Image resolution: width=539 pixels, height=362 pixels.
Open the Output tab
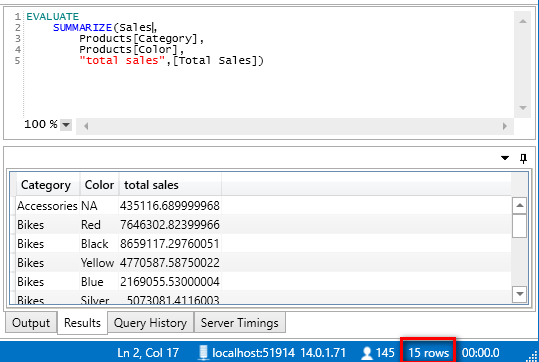31,322
